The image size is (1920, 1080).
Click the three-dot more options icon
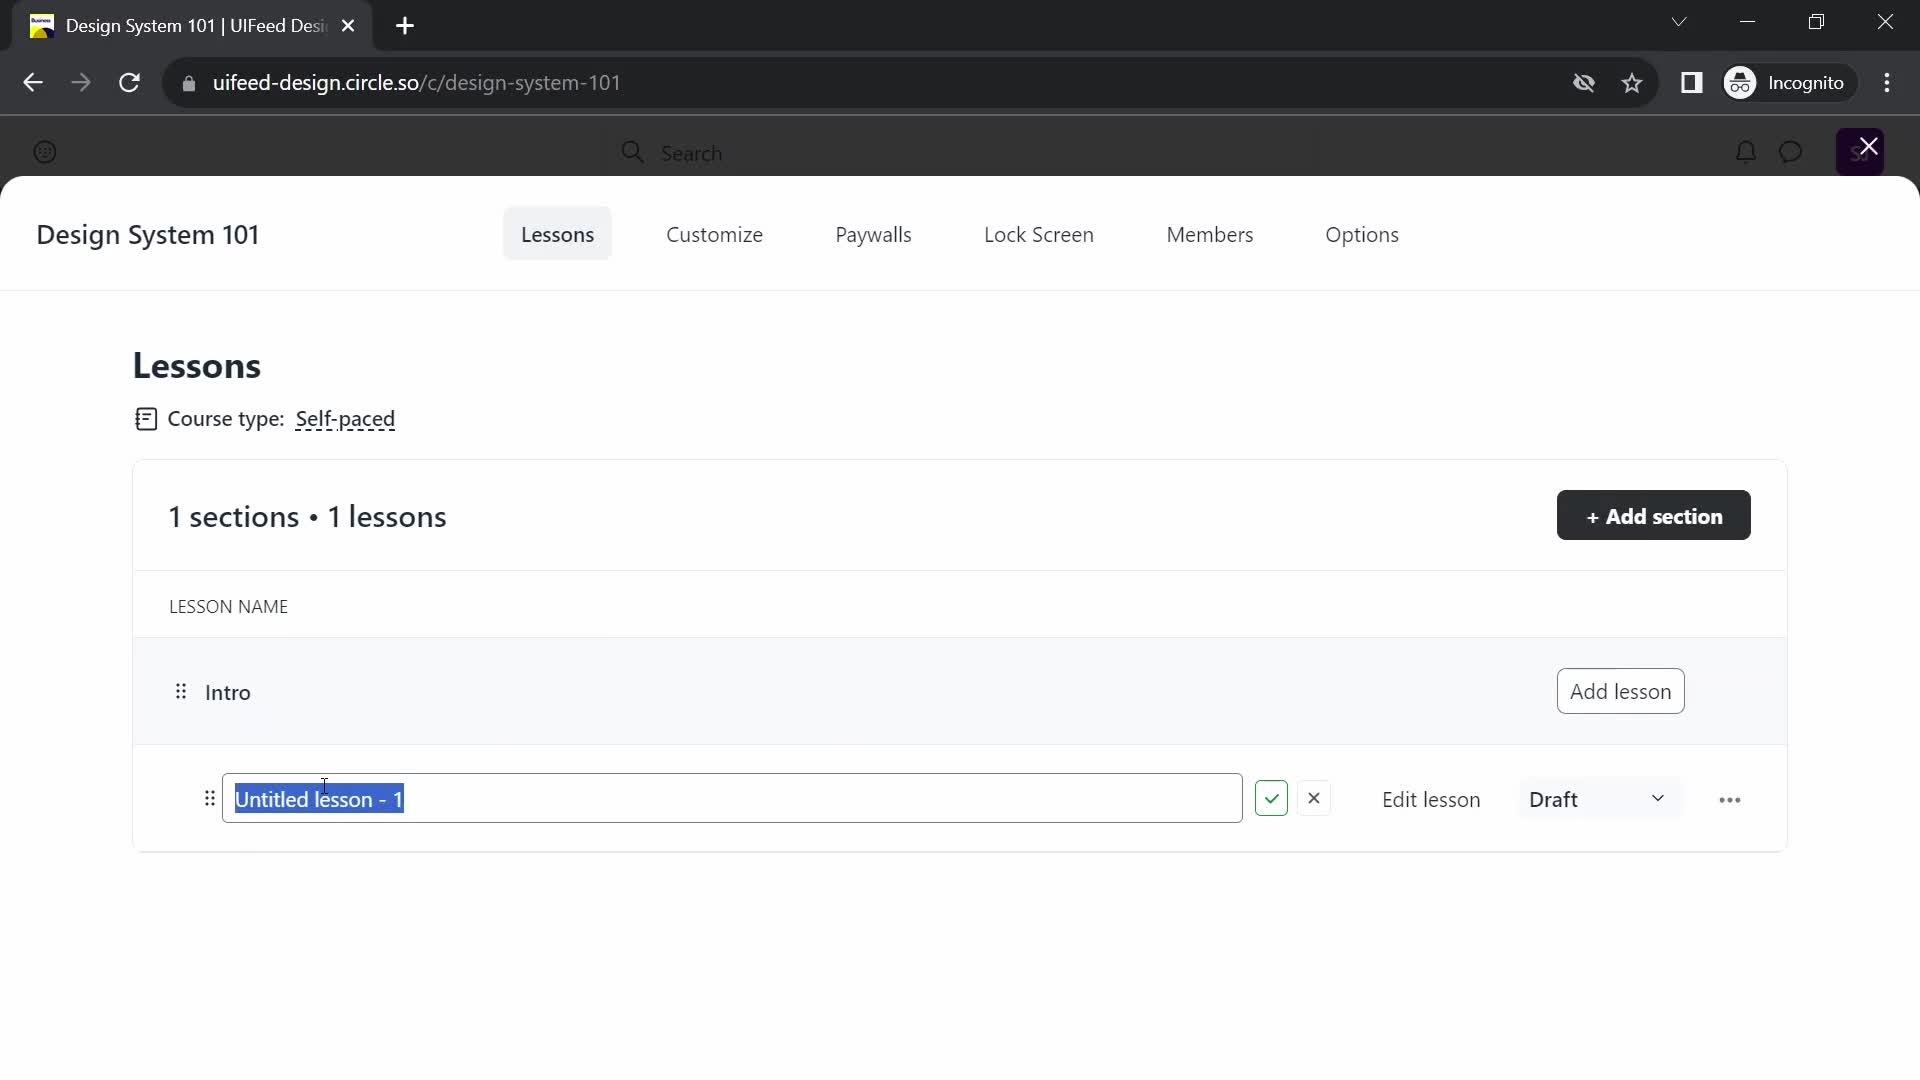[1730, 799]
